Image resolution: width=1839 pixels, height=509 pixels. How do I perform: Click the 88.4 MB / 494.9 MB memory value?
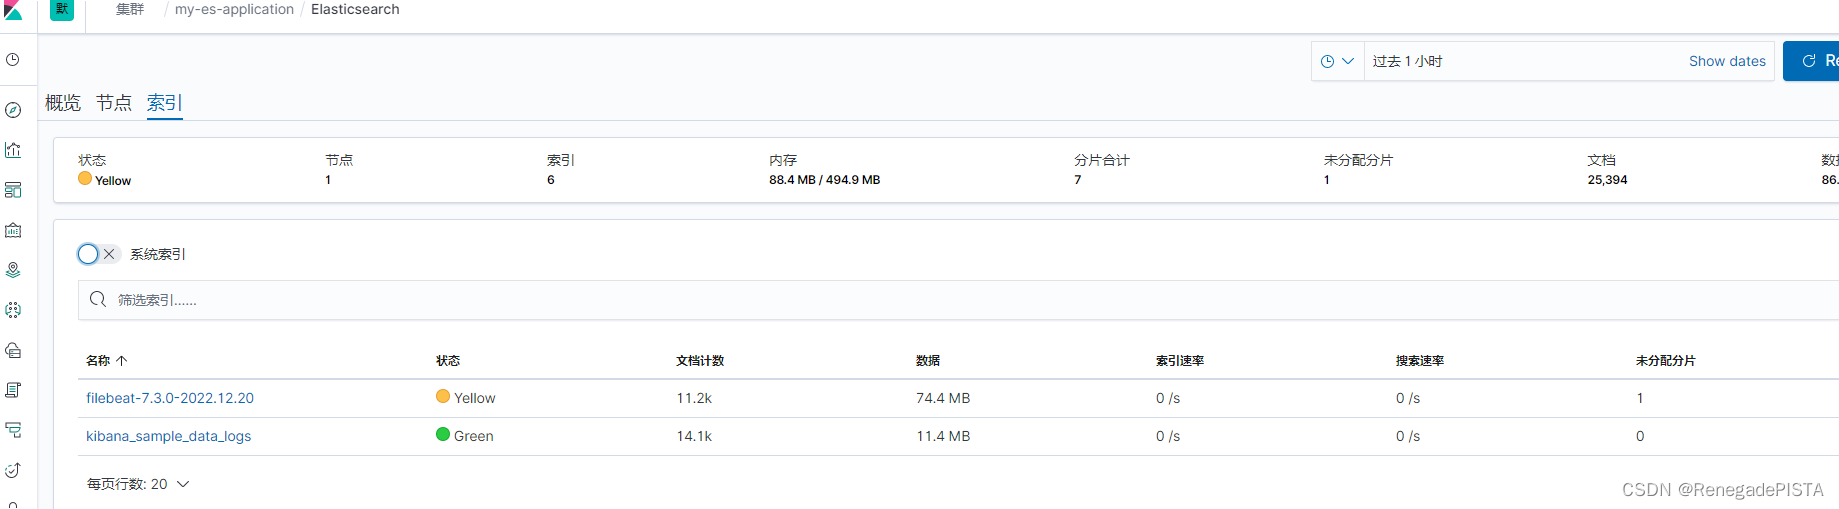coord(825,180)
